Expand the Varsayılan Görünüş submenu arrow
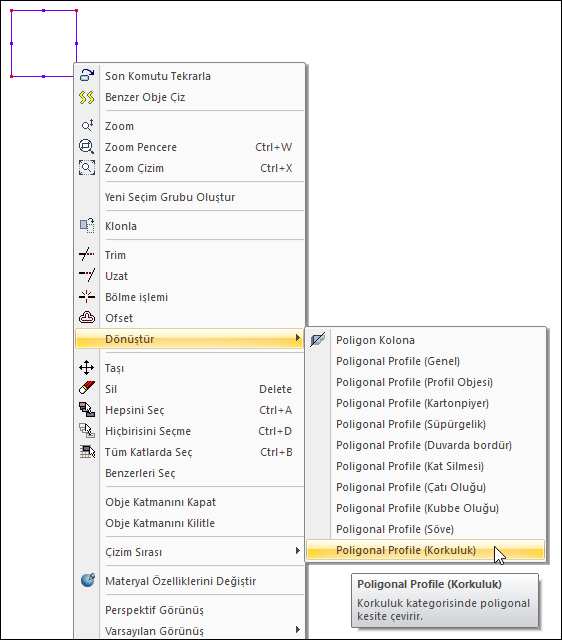 [x=298, y=630]
